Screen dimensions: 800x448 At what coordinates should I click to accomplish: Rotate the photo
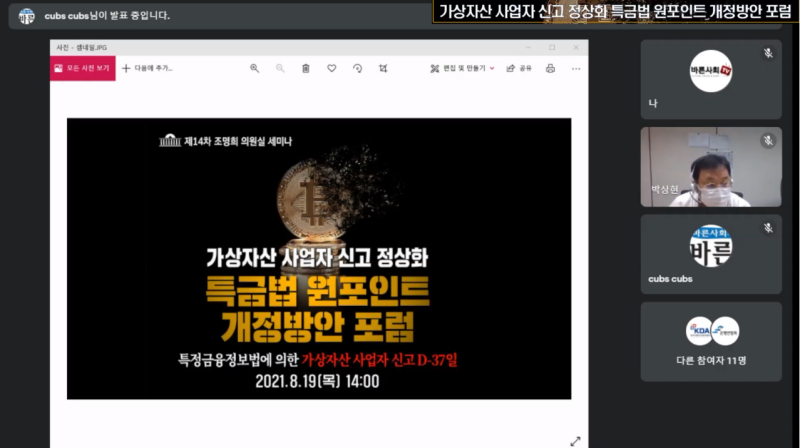[357, 68]
